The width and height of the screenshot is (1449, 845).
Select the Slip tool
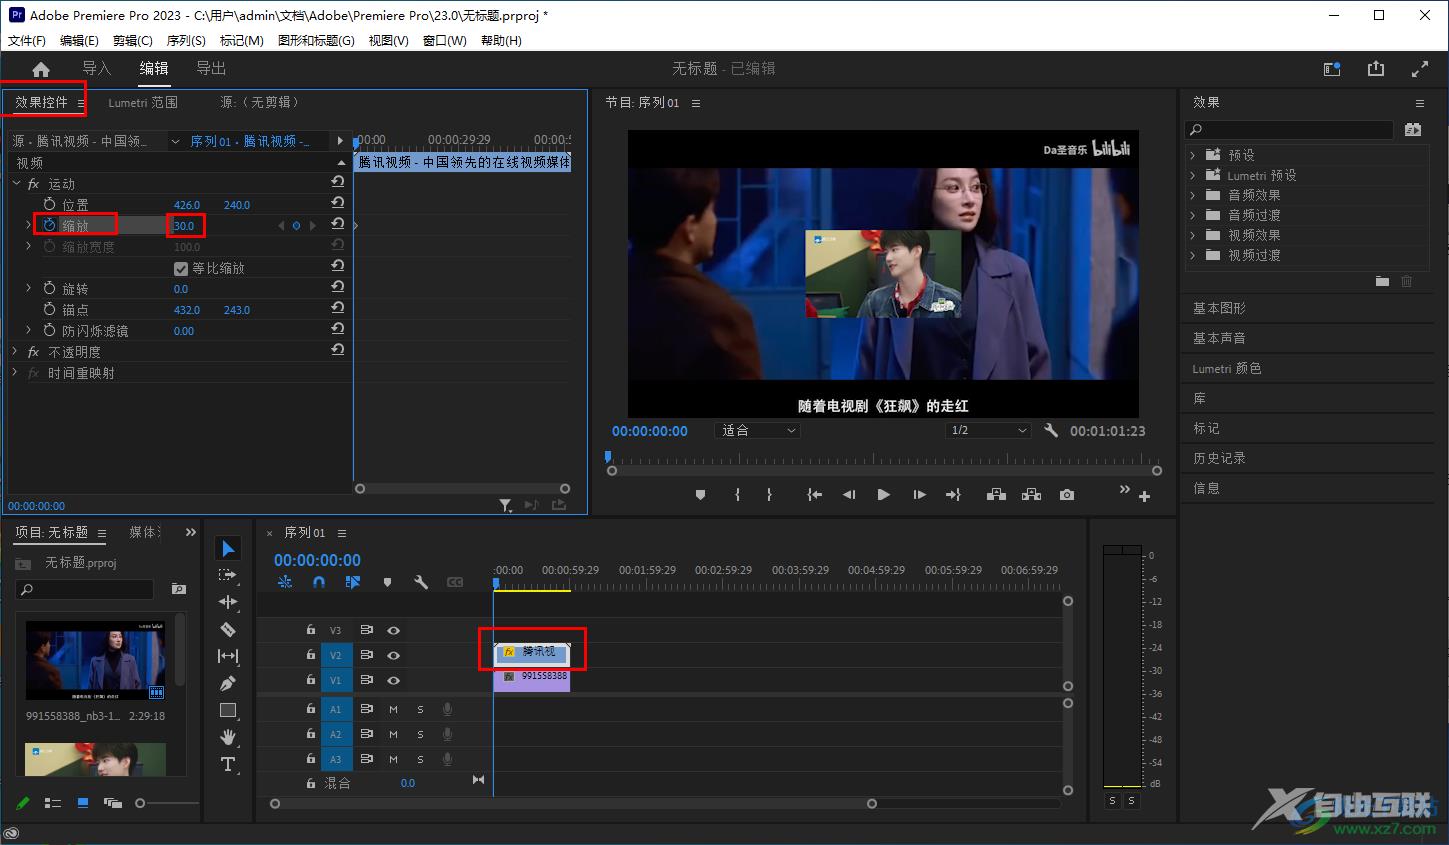click(x=228, y=656)
